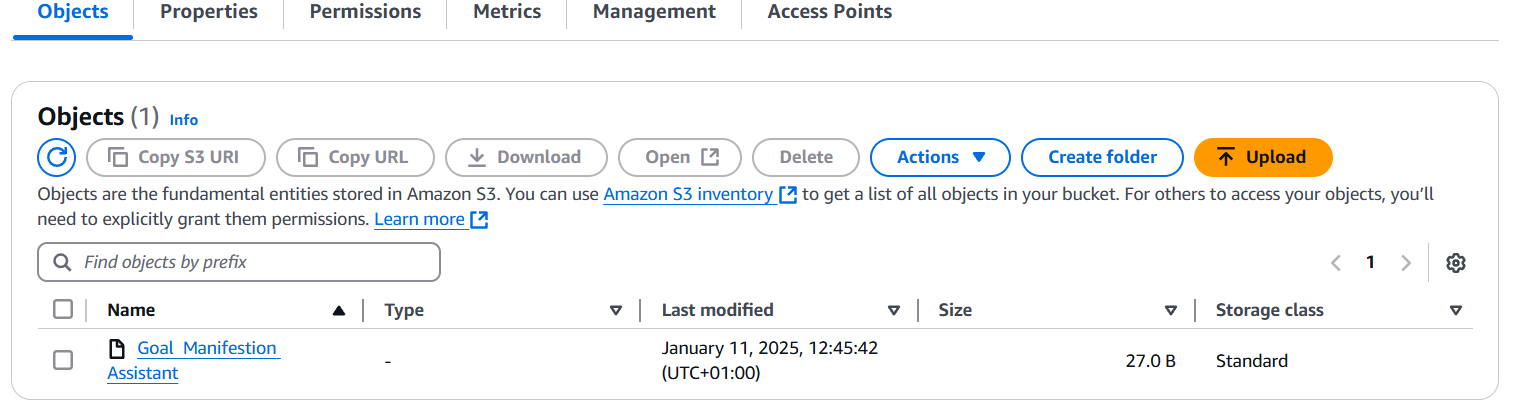Open the Goal_Manifestion Assistant object link
The width and height of the screenshot is (1519, 402).
coord(194,360)
